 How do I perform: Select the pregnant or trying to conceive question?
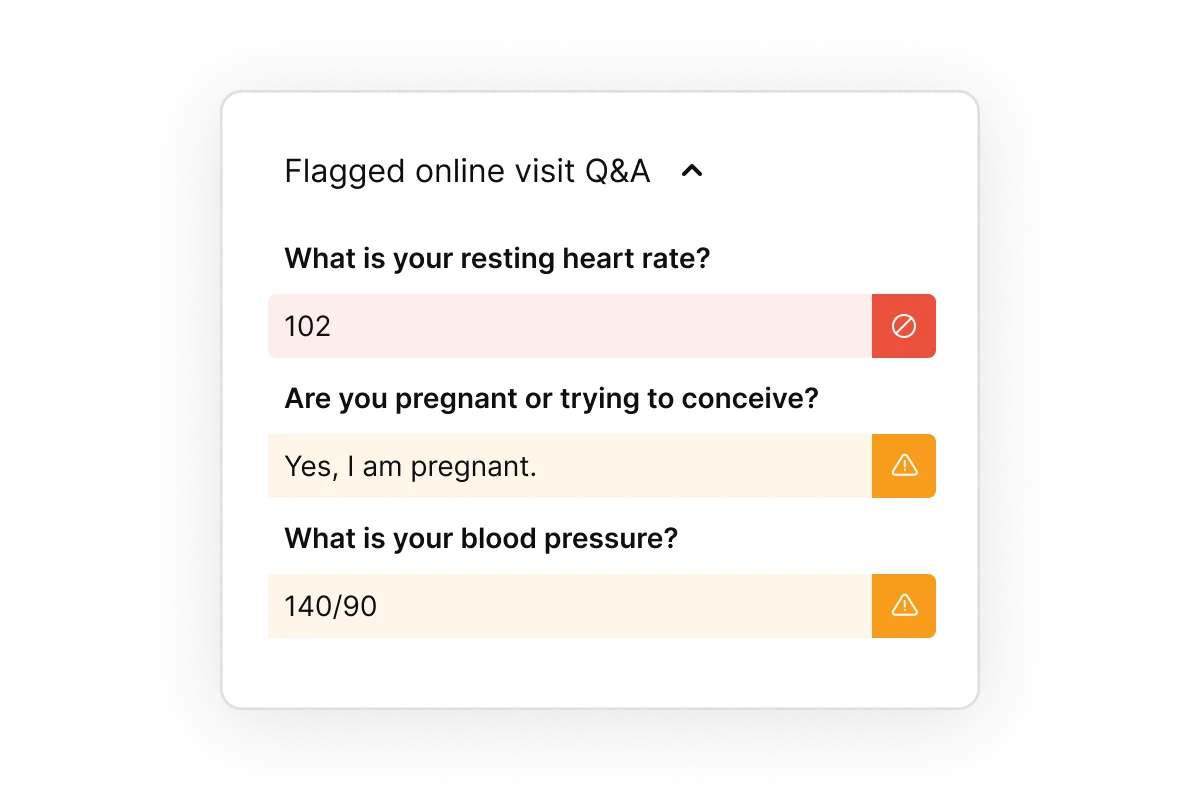point(551,398)
